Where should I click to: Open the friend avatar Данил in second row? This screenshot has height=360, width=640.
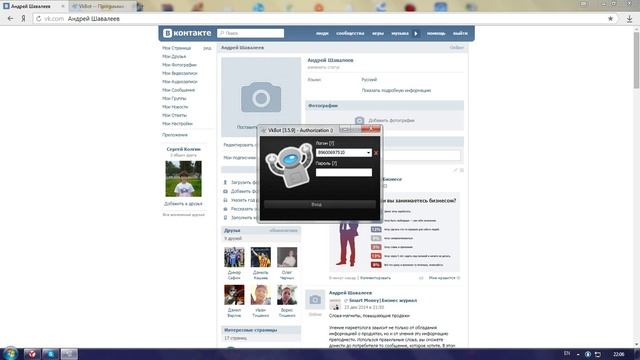(234, 295)
